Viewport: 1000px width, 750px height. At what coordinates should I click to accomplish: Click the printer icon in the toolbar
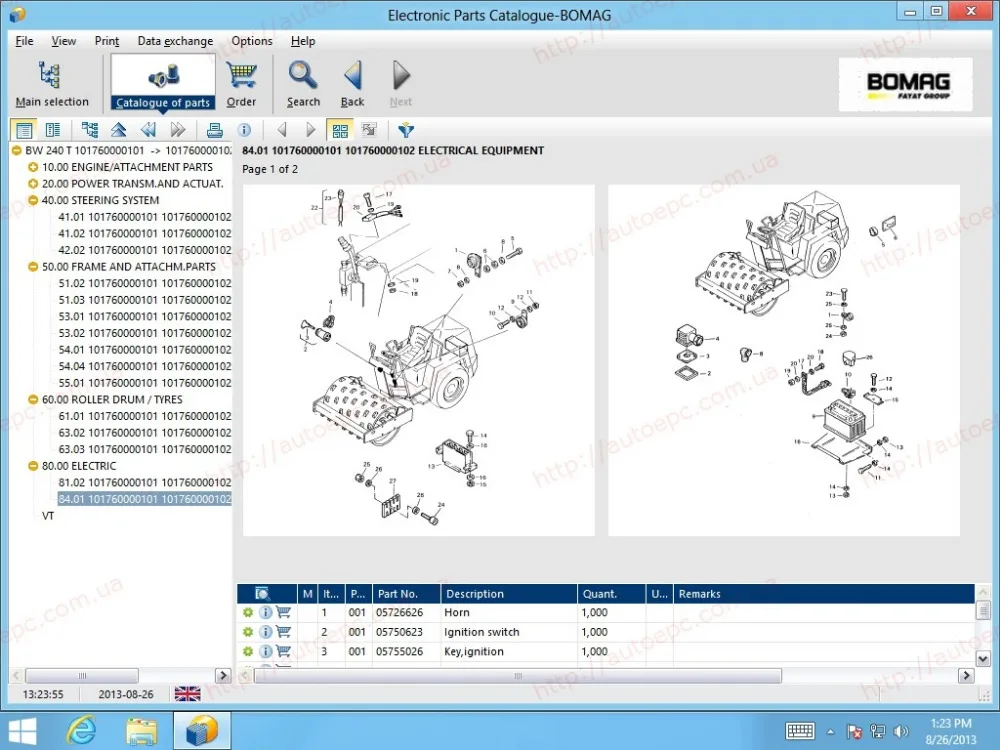coord(214,130)
